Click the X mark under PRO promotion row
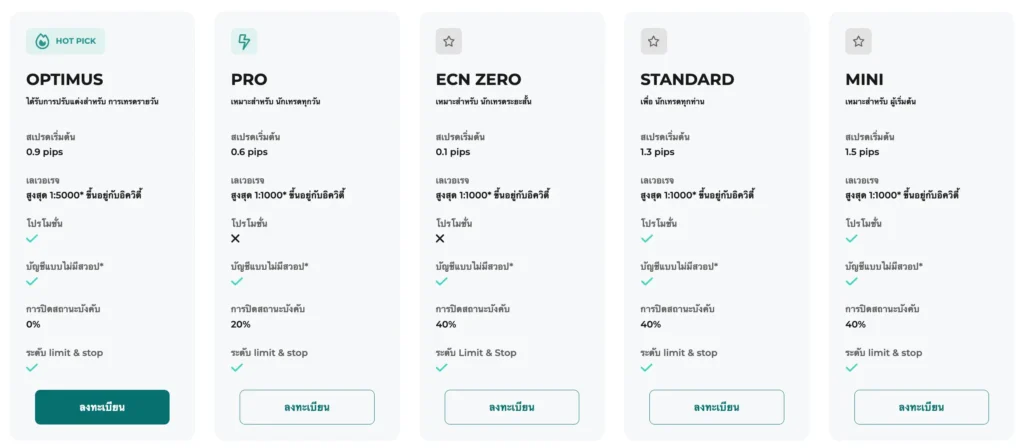 click(236, 239)
